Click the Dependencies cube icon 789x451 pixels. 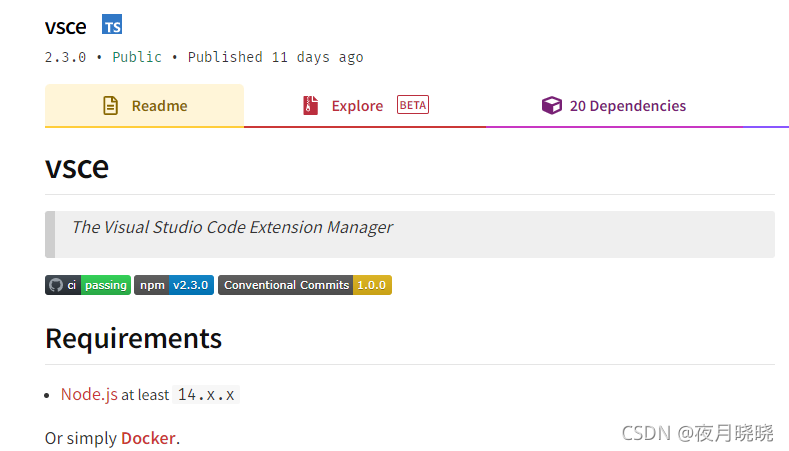point(551,105)
